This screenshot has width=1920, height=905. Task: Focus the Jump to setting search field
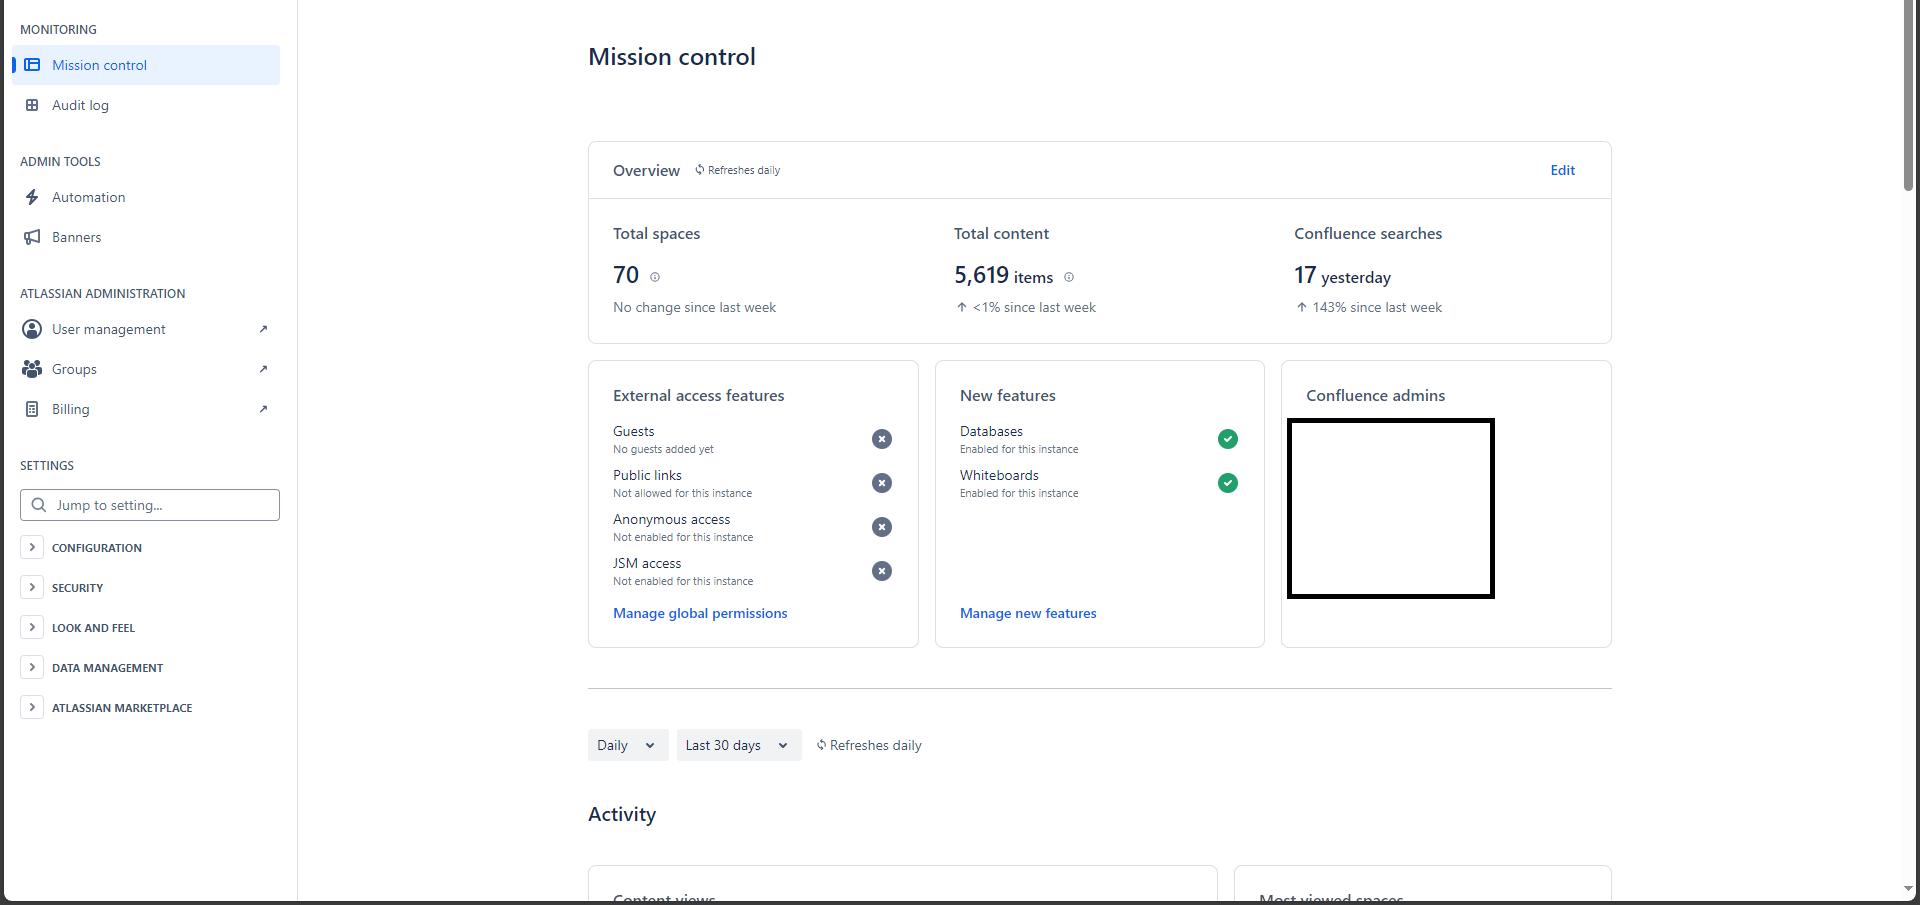pos(150,505)
